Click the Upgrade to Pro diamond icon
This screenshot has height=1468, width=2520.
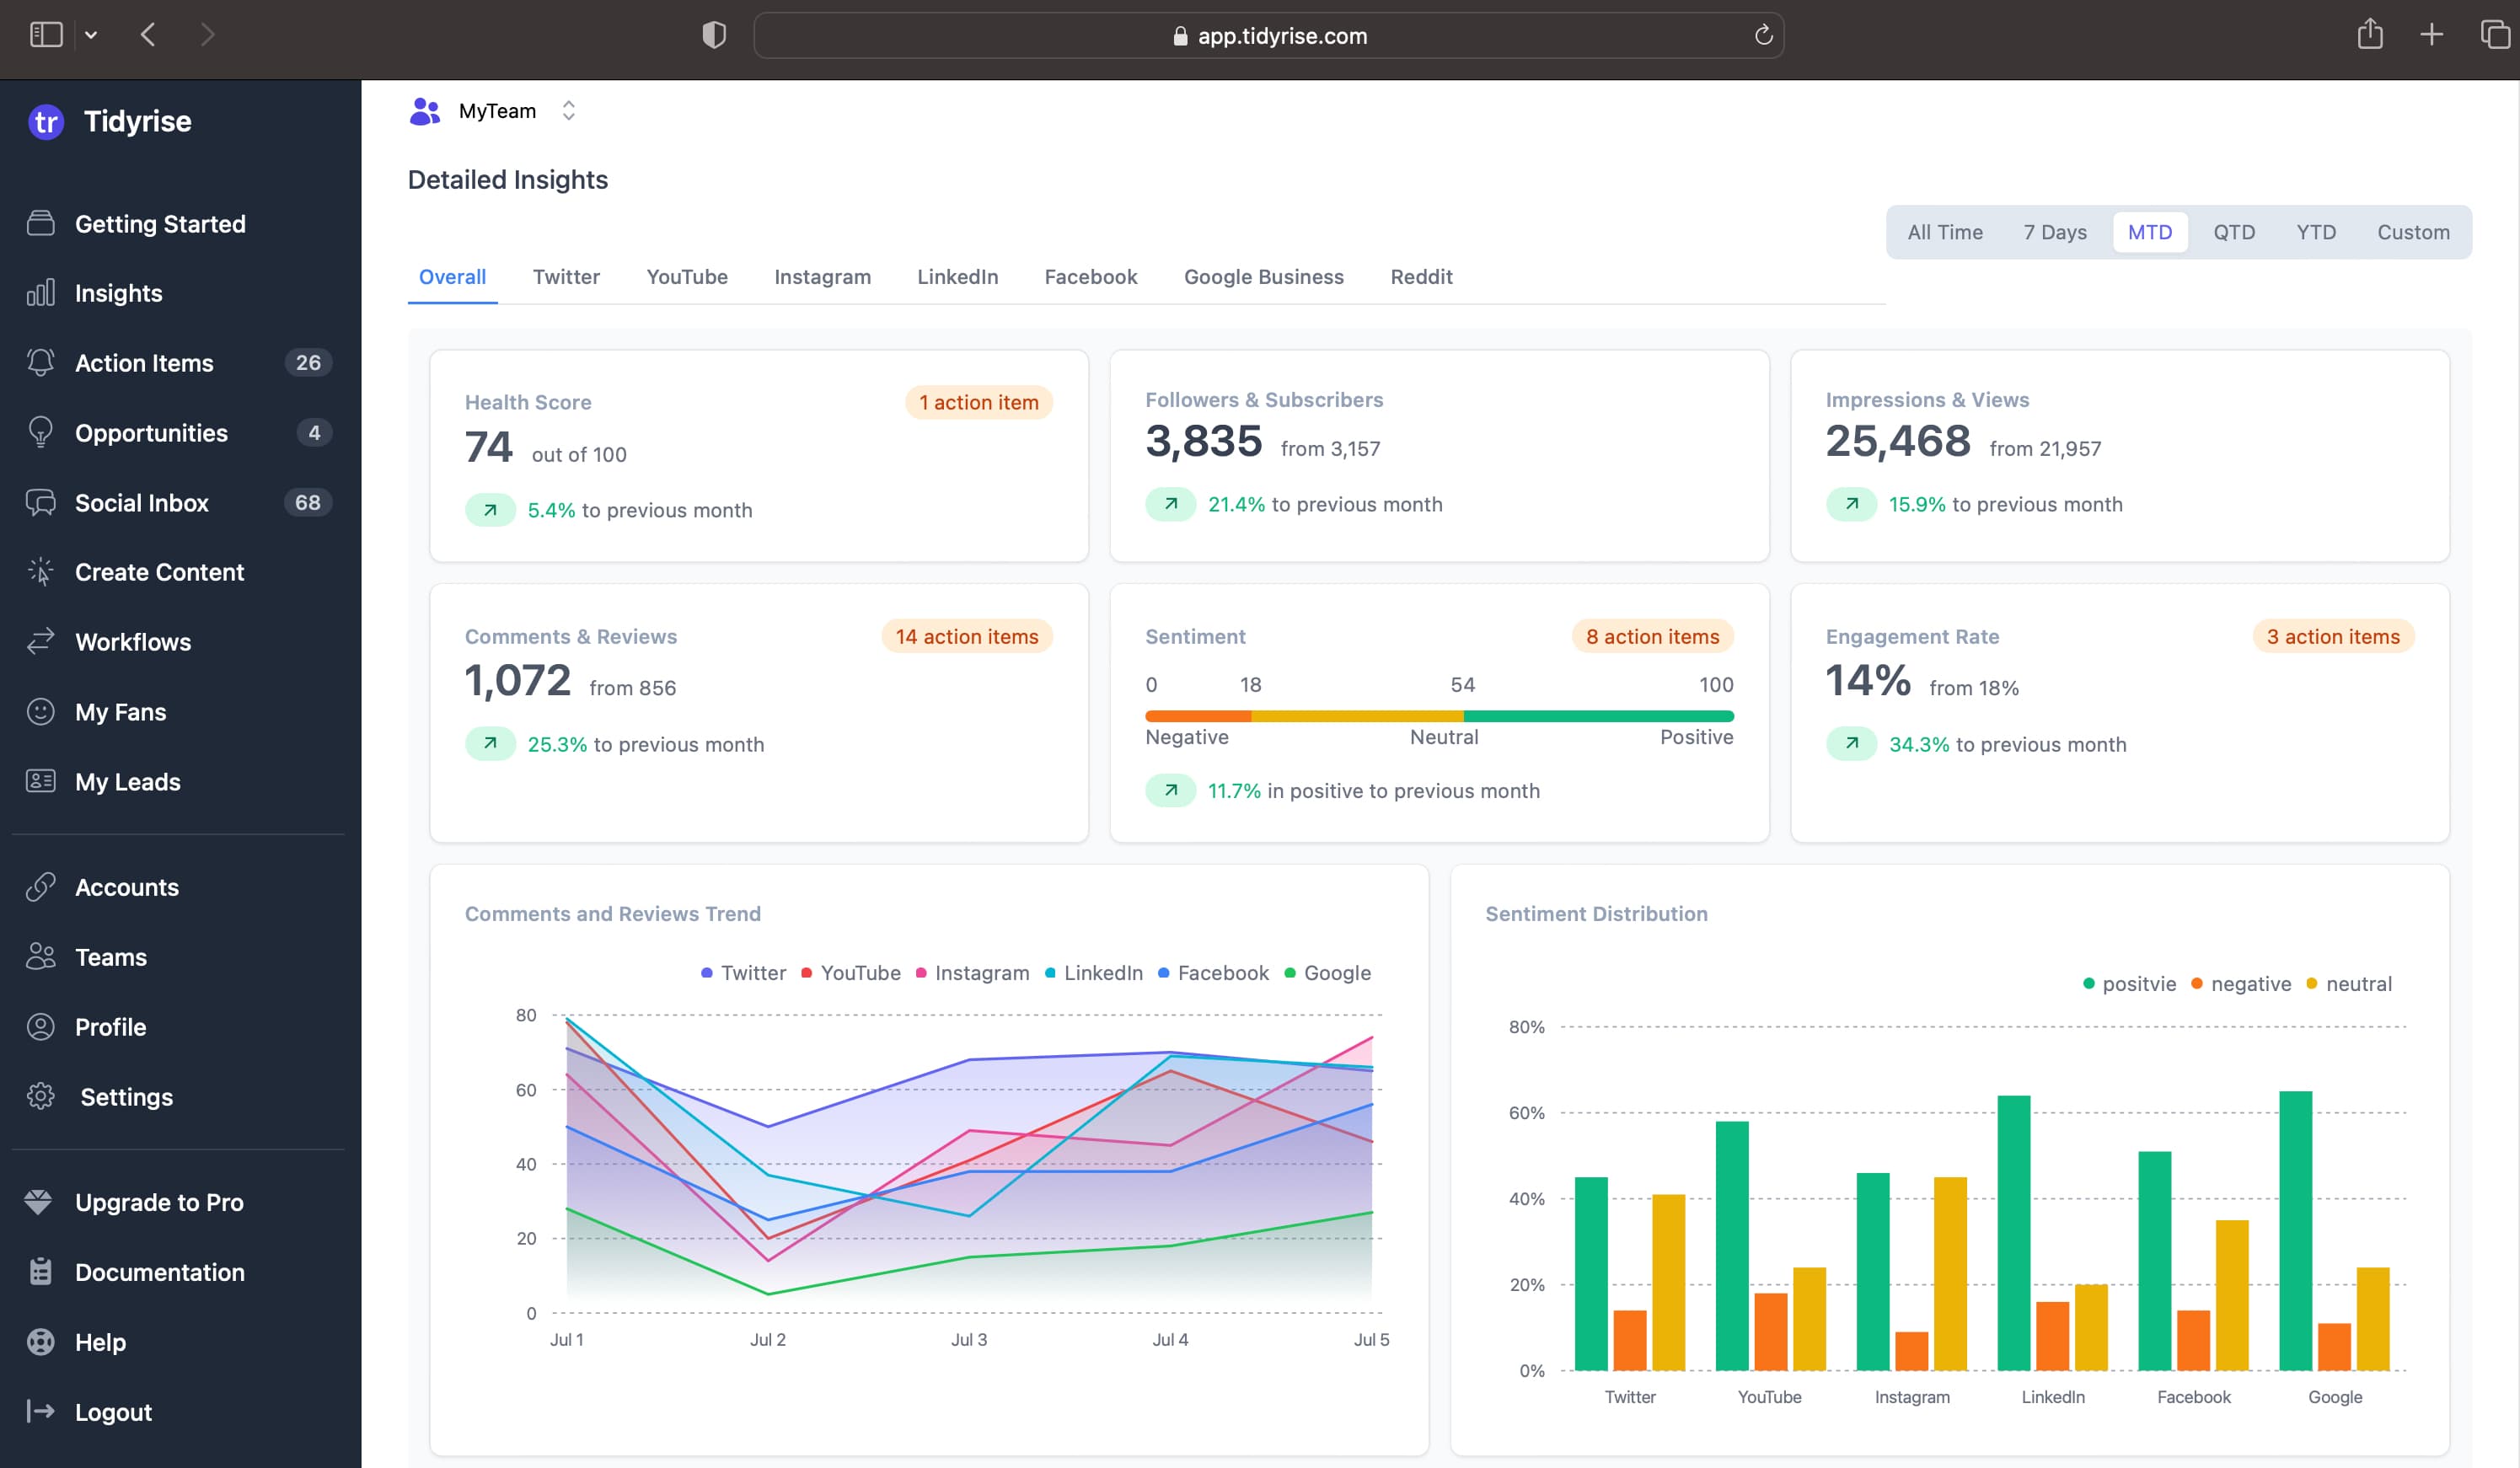click(x=38, y=1202)
